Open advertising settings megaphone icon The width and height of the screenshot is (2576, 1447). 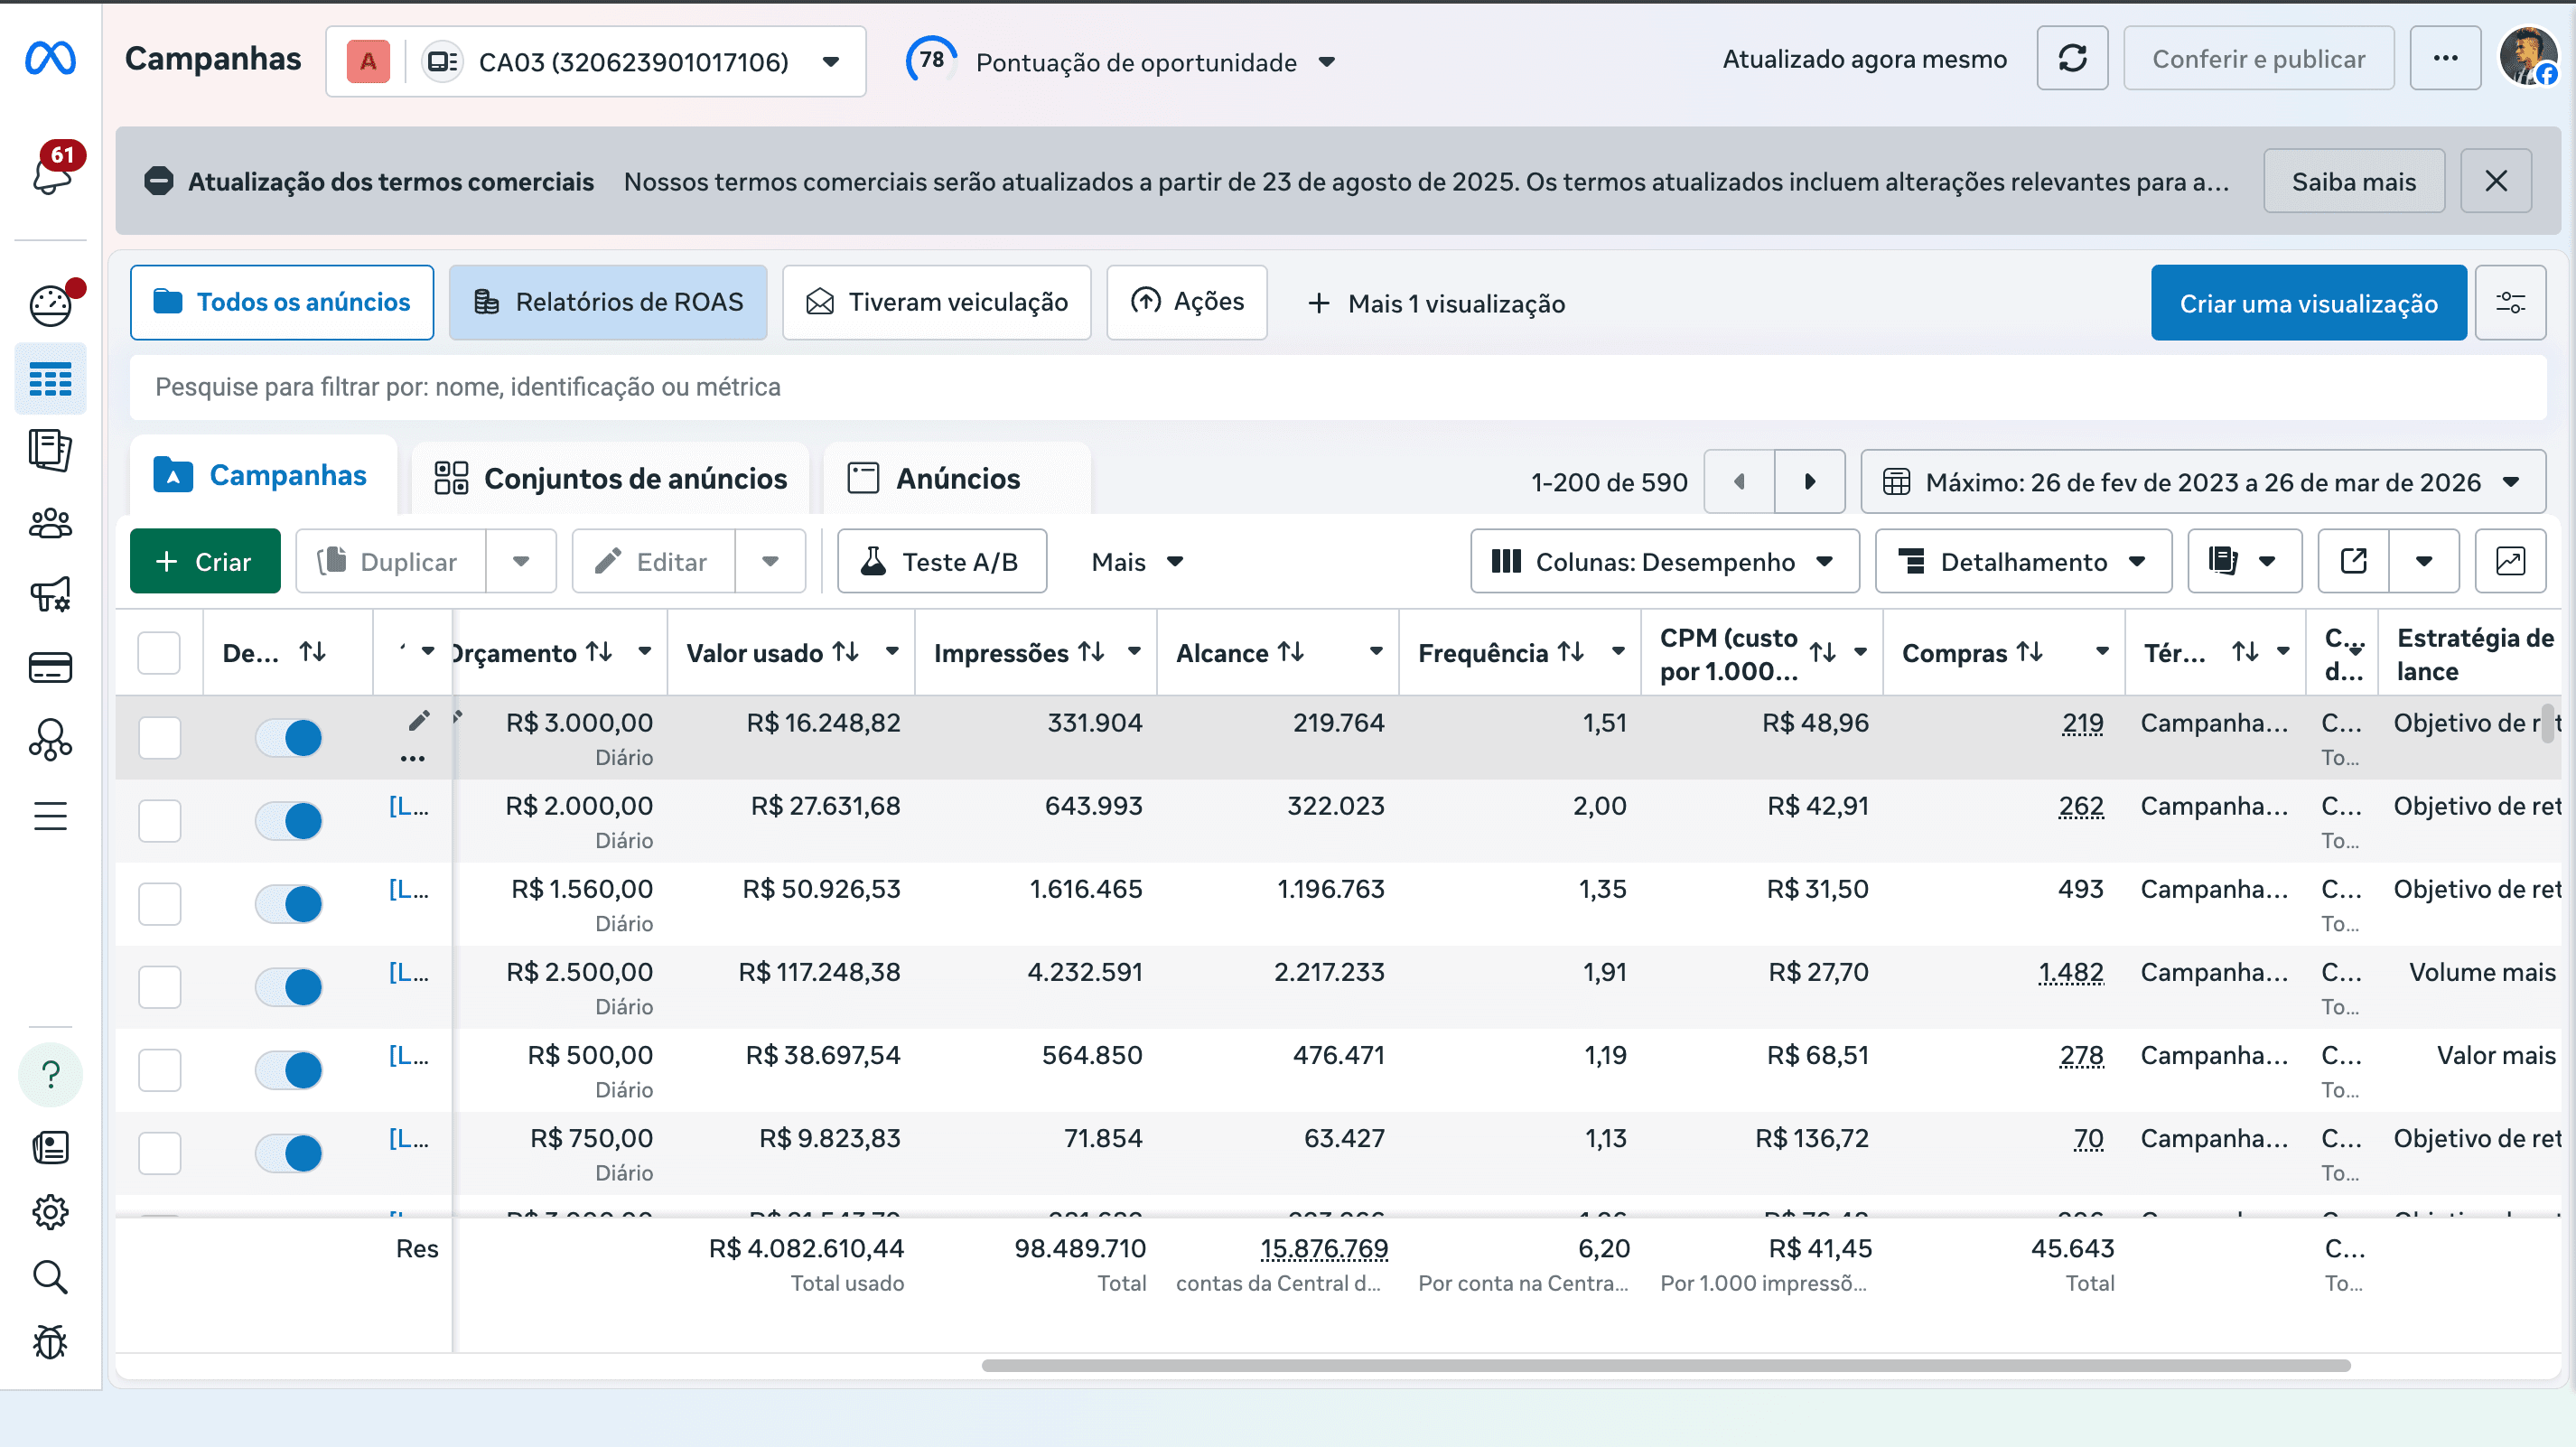click(x=50, y=594)
